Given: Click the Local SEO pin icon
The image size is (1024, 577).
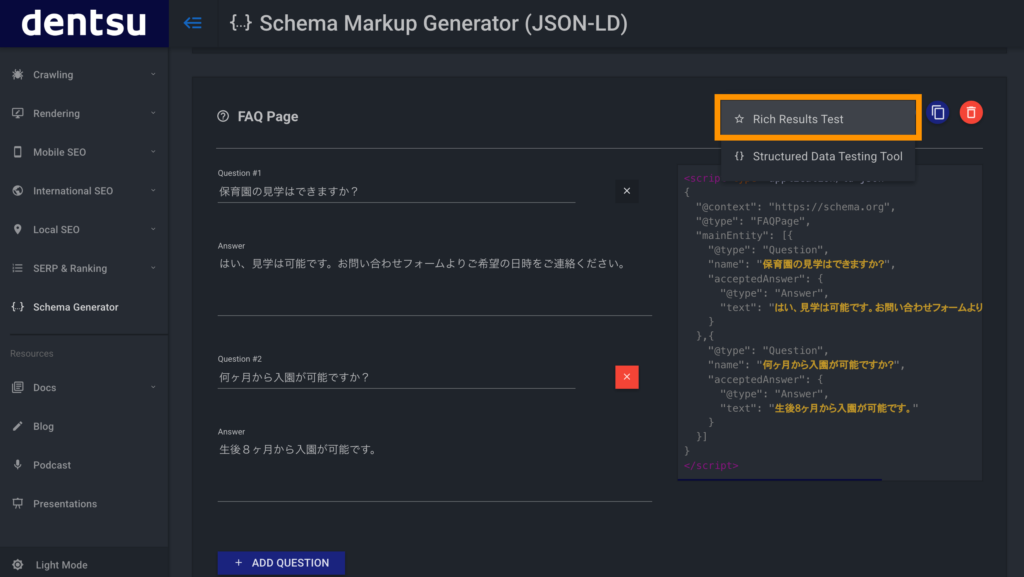Looking at the screenshot, I should click(18, 229).
